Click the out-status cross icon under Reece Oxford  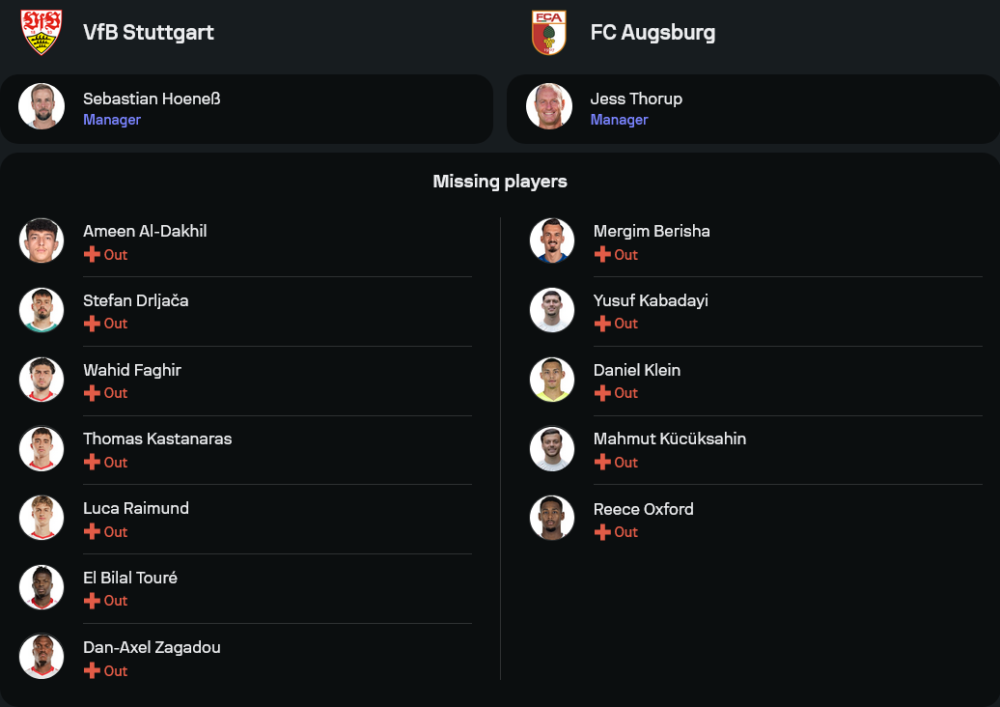pos(602,532)
